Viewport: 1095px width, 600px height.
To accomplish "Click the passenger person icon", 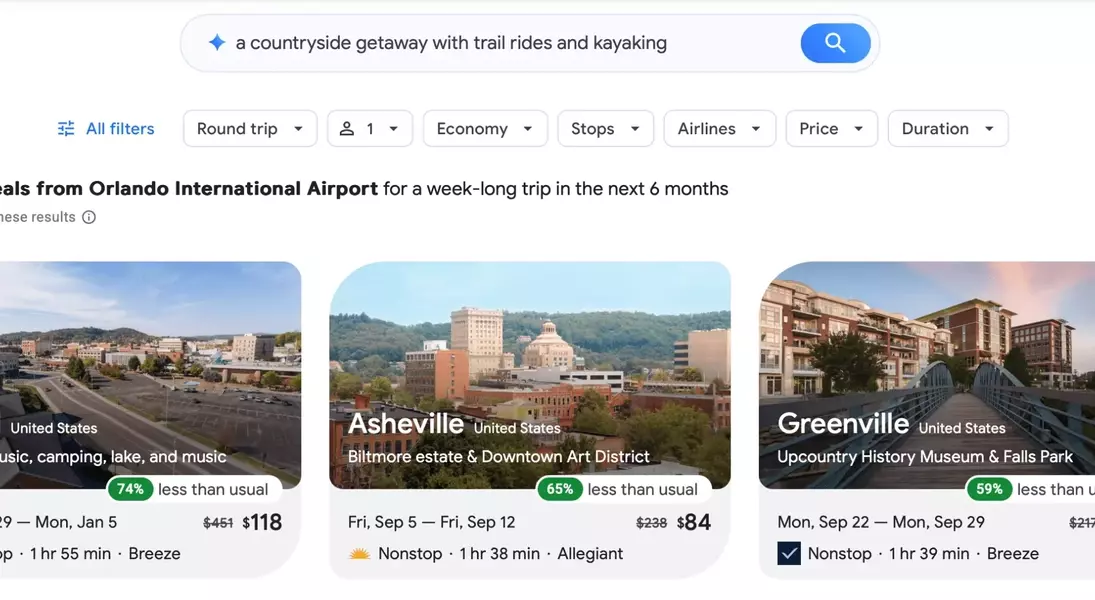I will tap(347, 129).
